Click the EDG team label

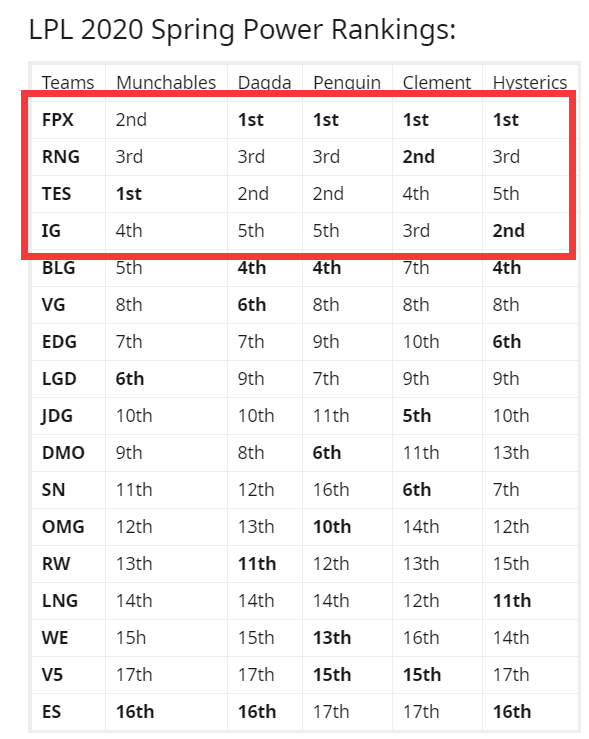[59, 342]
